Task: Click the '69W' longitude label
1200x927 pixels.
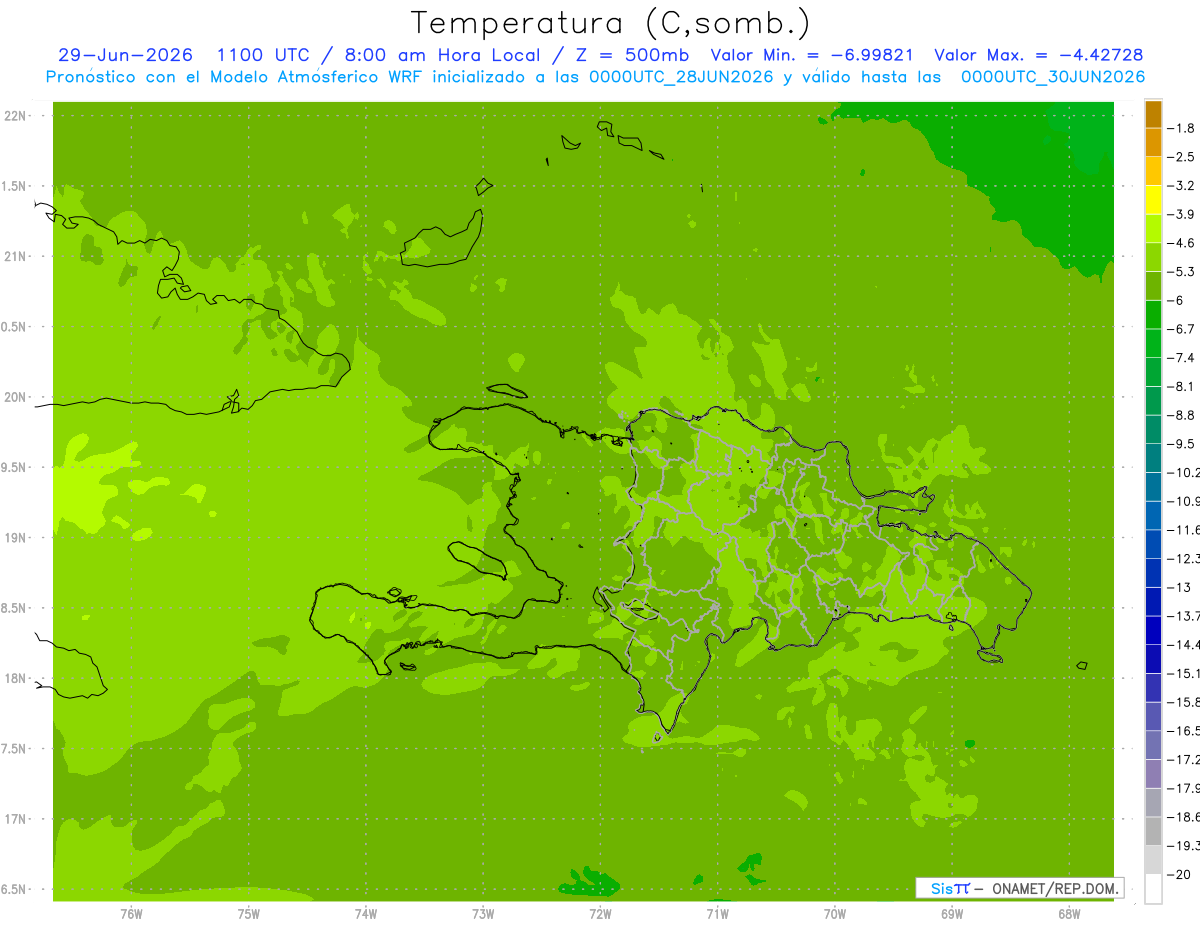Action: [952, 914]
